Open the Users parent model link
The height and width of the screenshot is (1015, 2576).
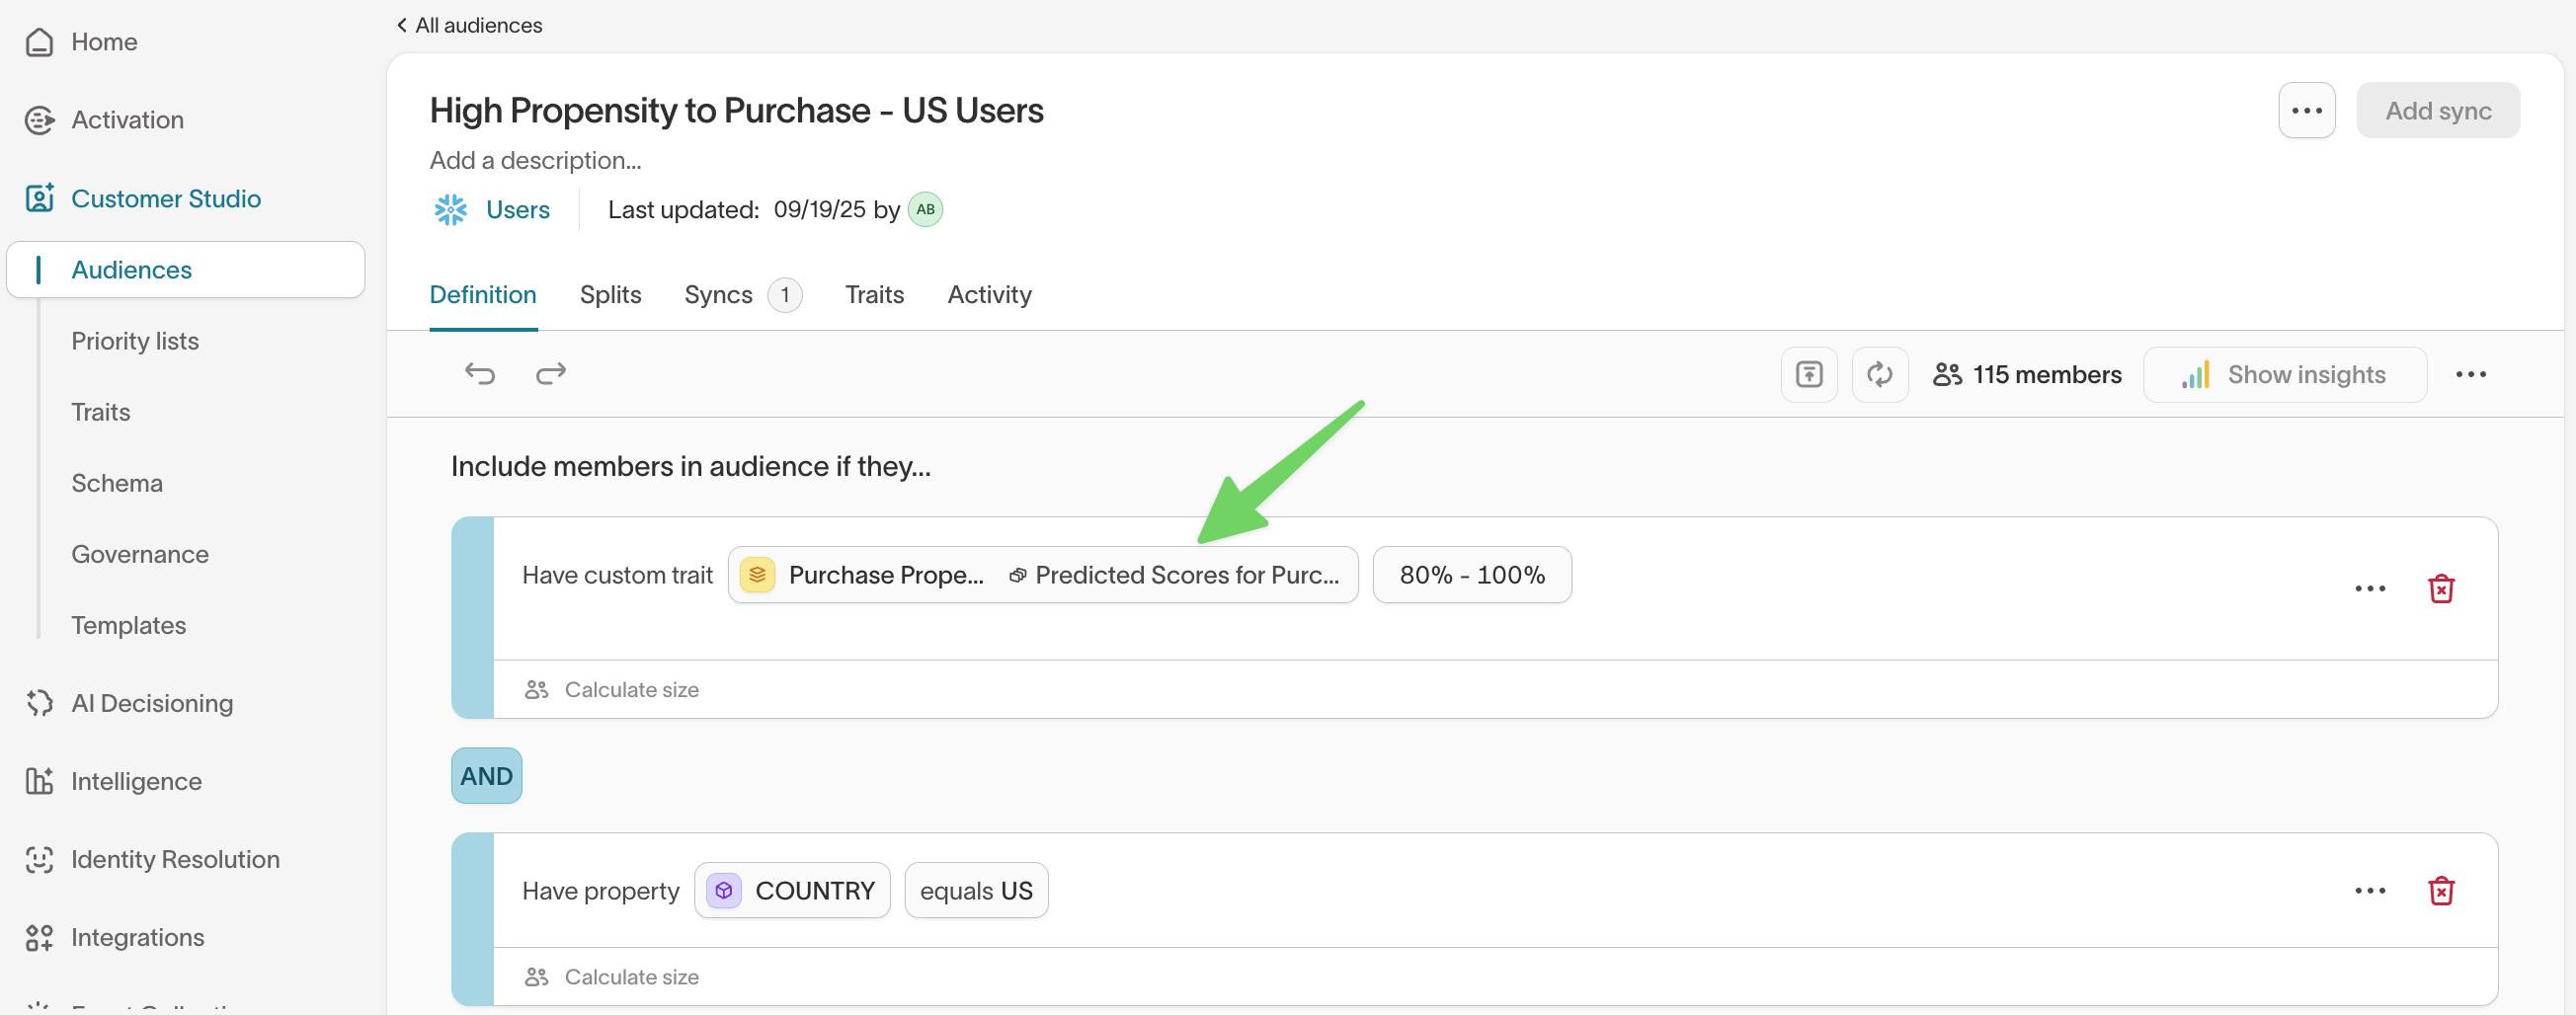pos(517,210)
